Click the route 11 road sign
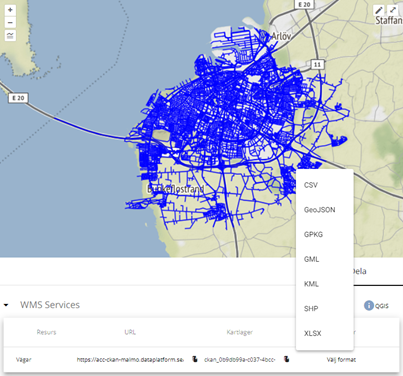This screenshot has height=376, width=403. coord(318,64)
